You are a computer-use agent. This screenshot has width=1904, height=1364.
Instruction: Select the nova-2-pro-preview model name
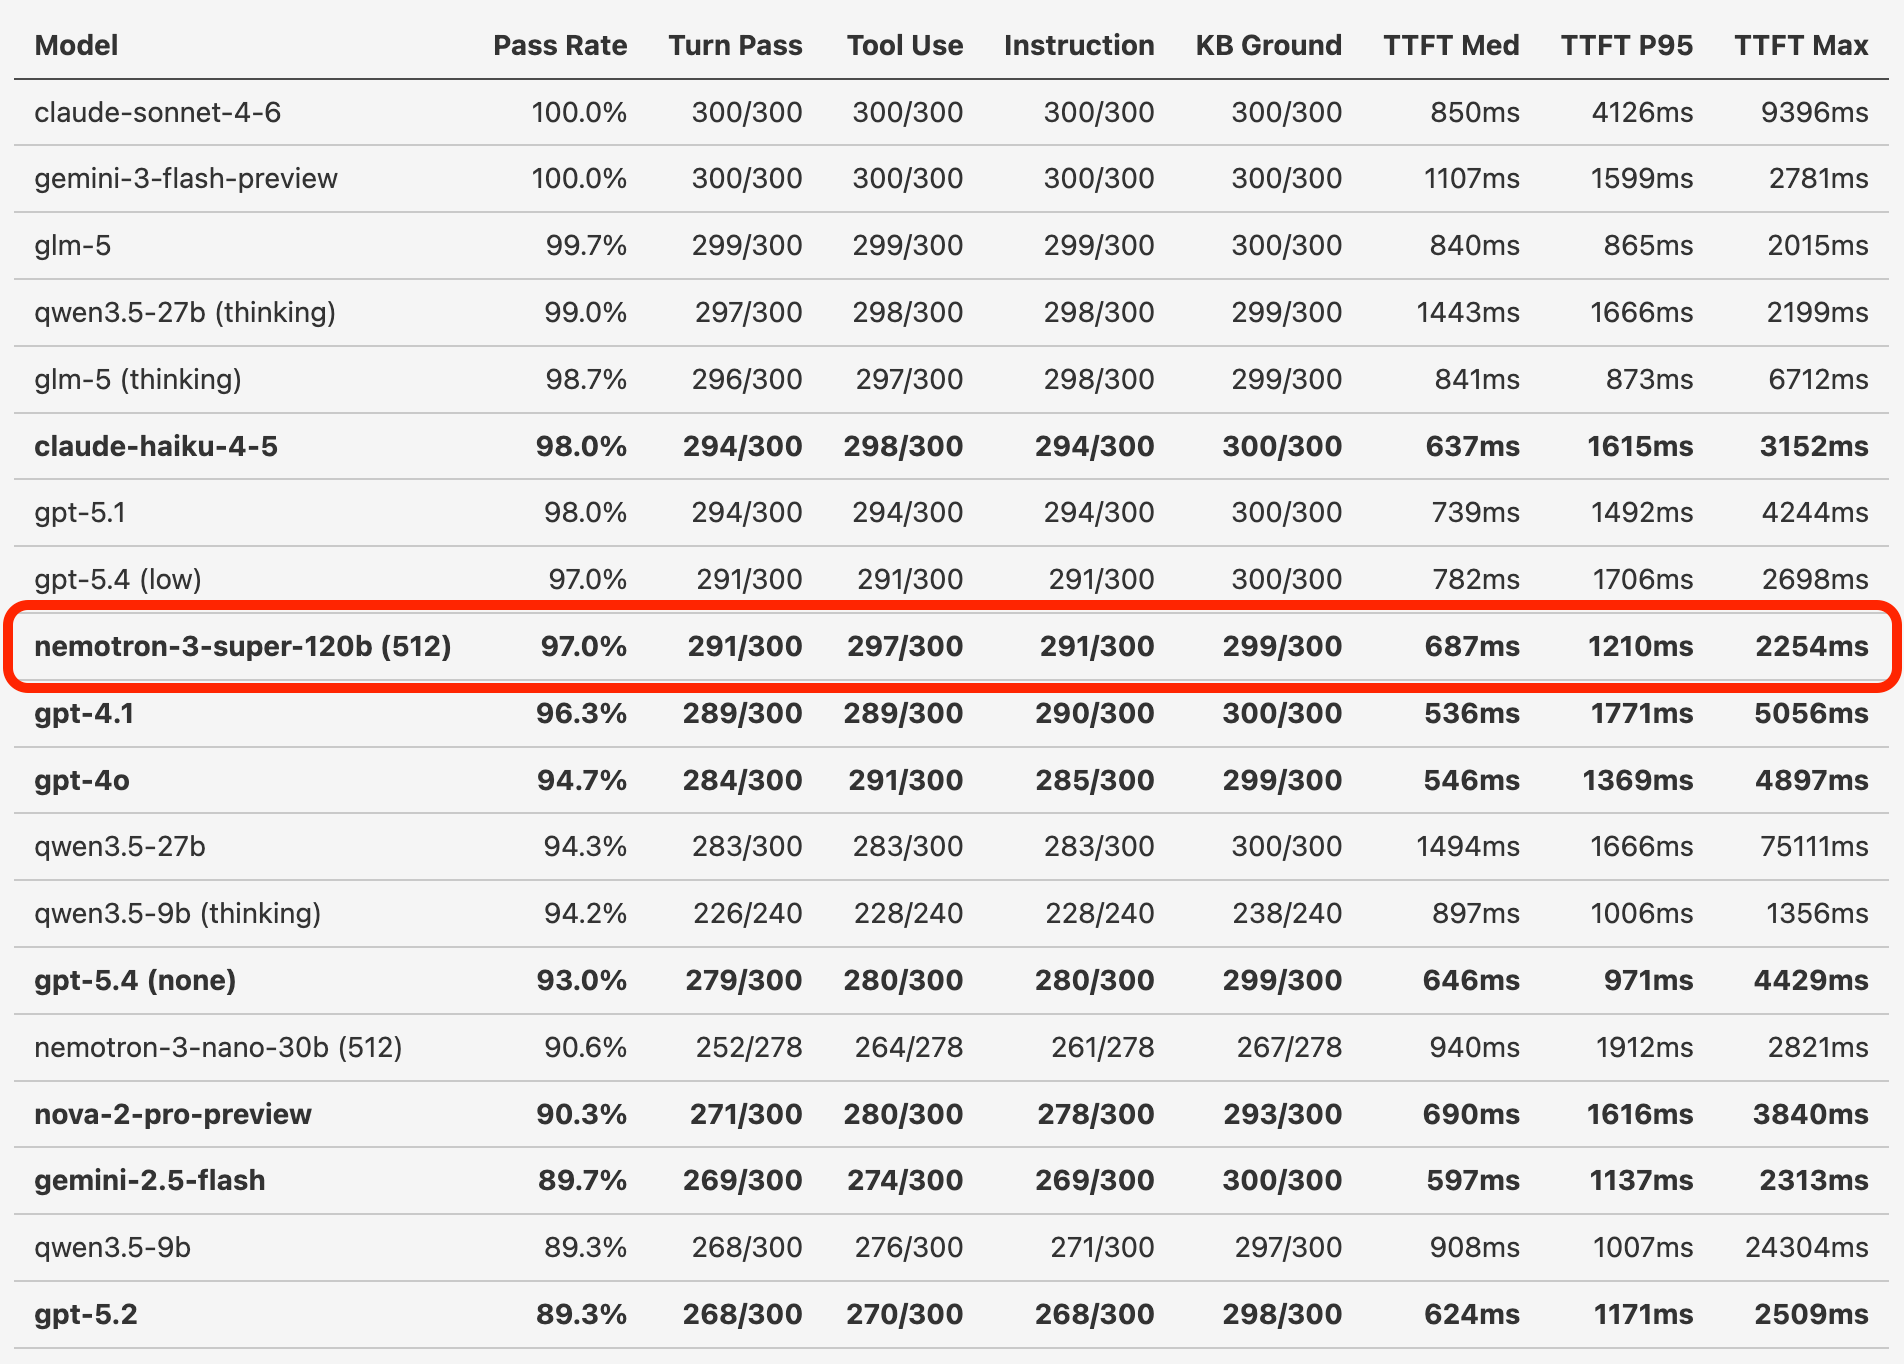tap(173, 1114)
